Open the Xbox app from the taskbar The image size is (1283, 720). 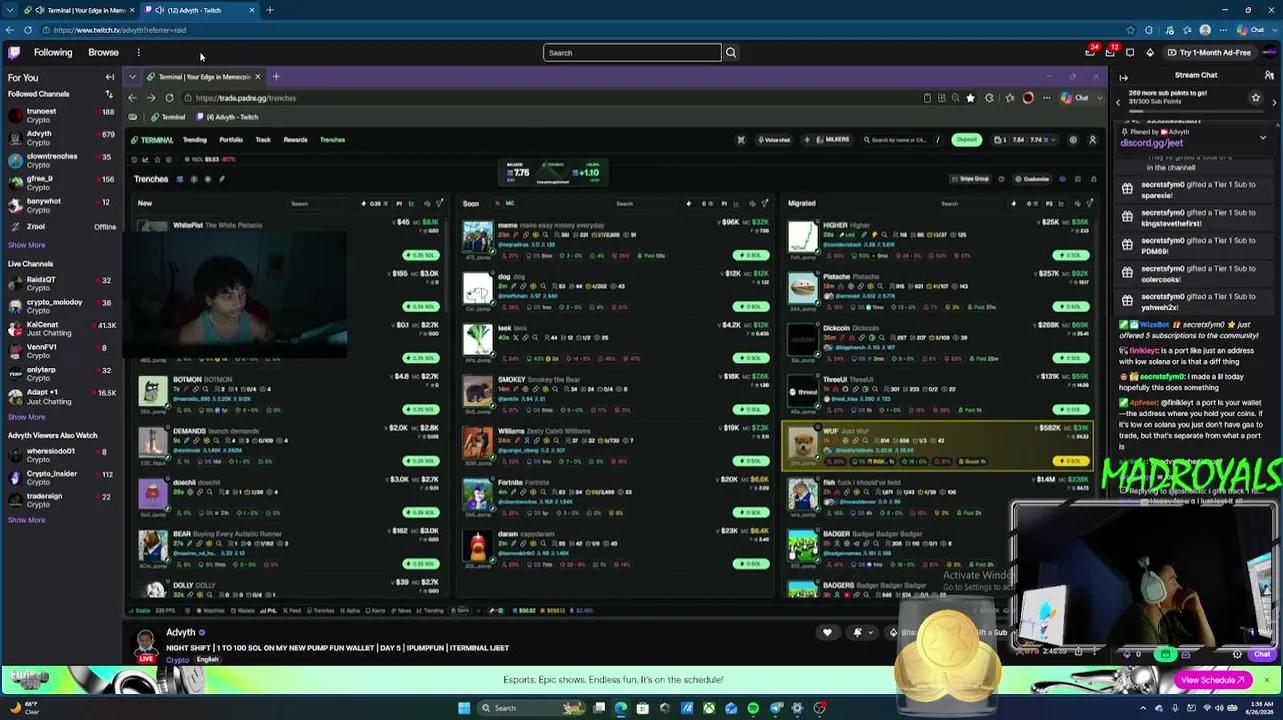tap(709, 708)
